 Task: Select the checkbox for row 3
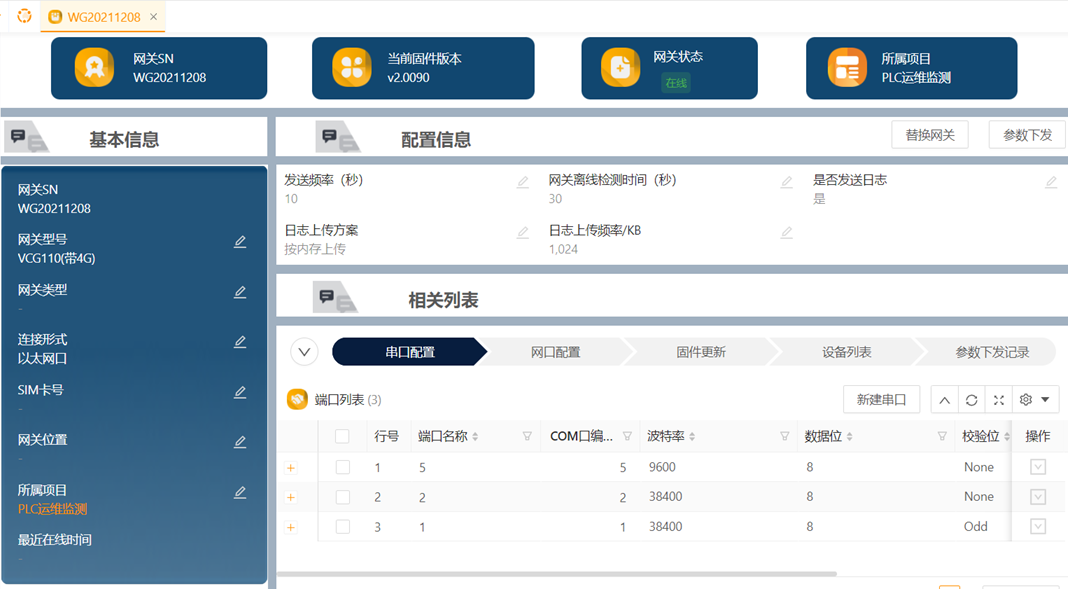click(x=343, y=527)
